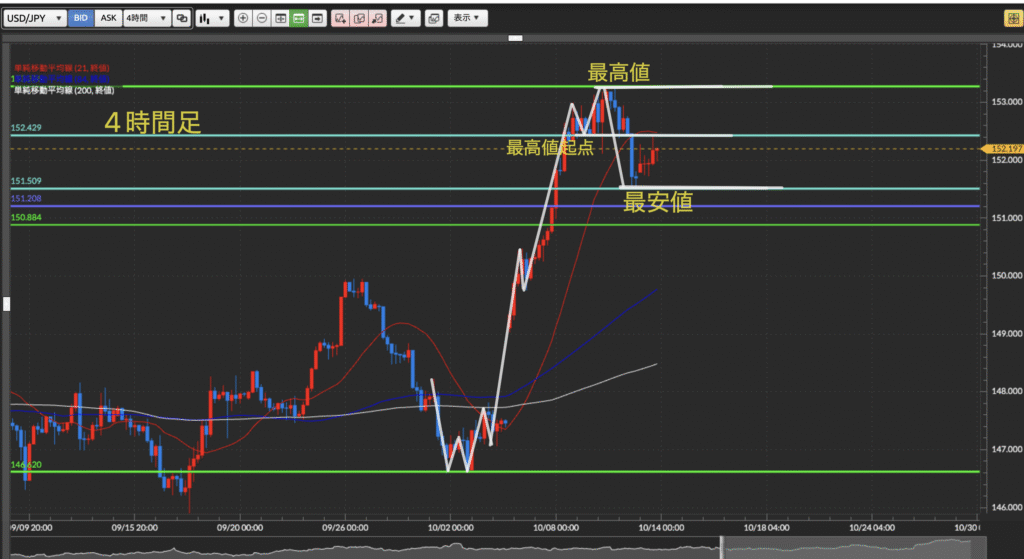The width and height of the screenshot is (1024, 559).
Task: Open the USD/JPY currency pair dropdown
Action: coord(36,18)
